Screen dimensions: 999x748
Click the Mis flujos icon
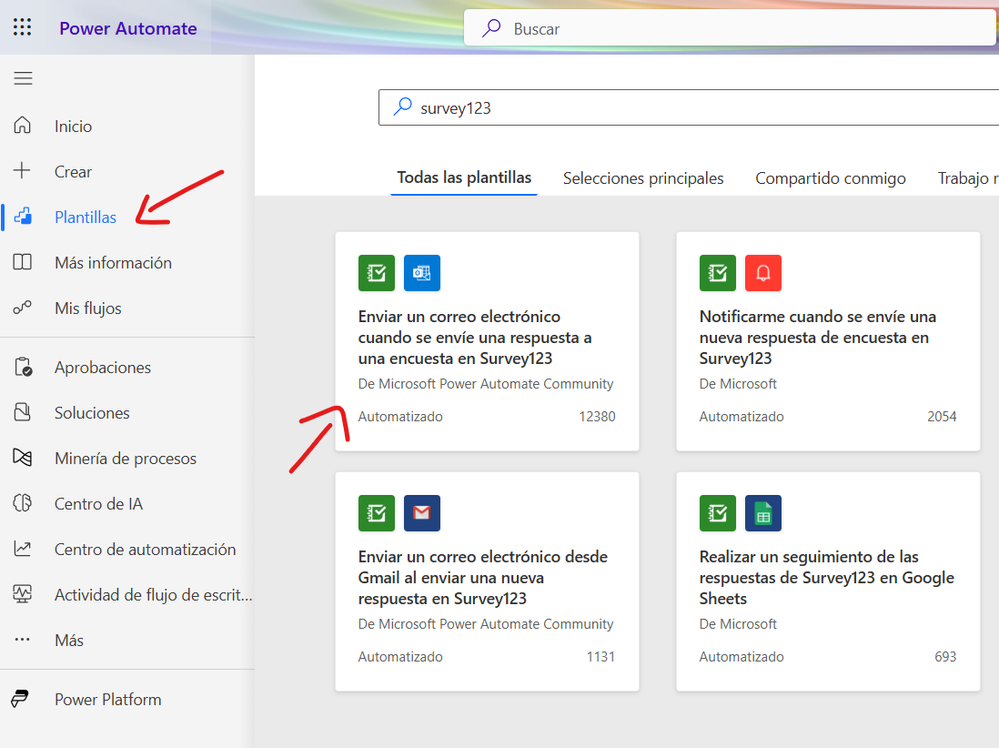point(22,308)
